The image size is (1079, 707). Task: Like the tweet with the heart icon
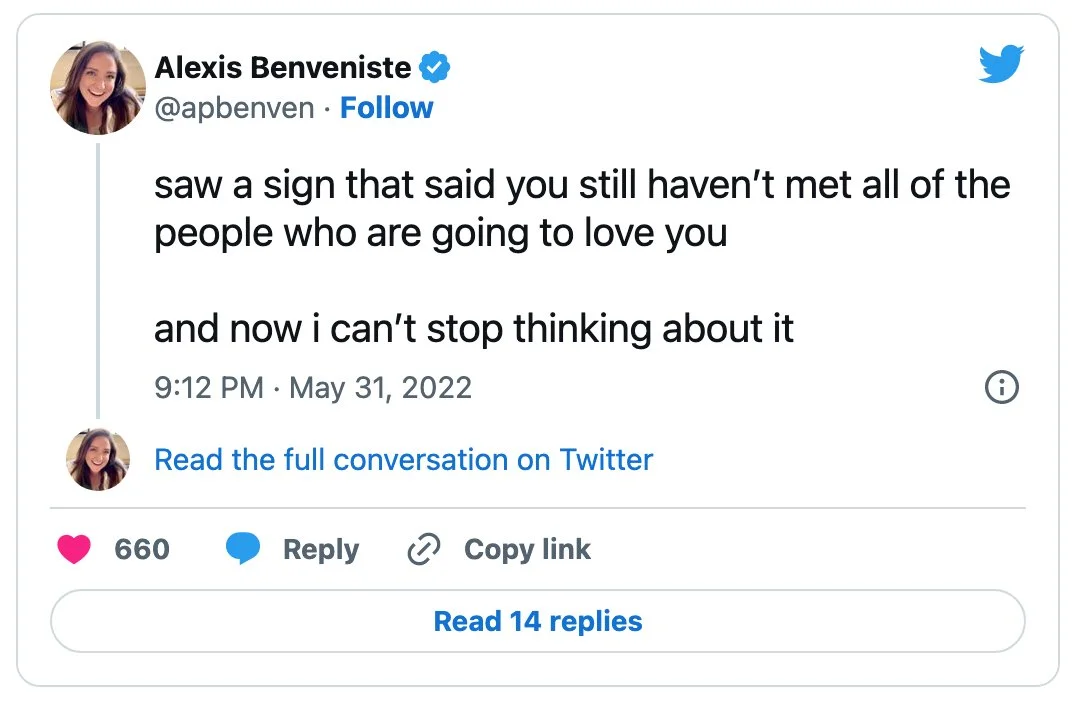point(74,549)
